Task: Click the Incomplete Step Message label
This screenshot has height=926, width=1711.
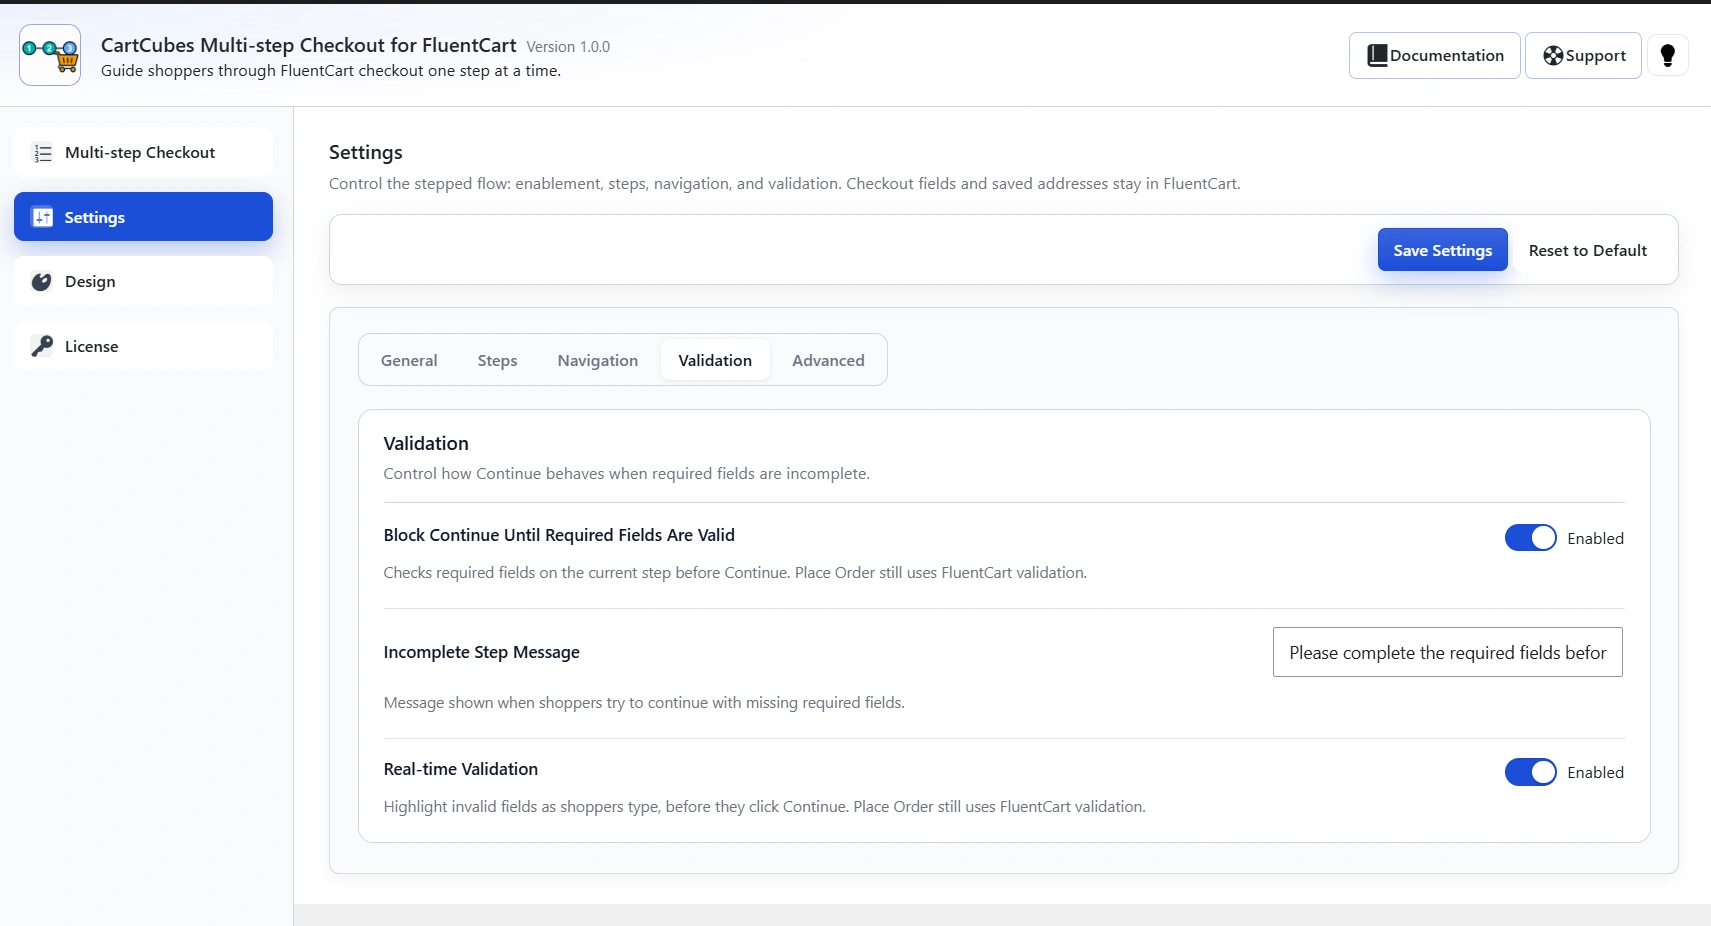Action: [482, 652]
